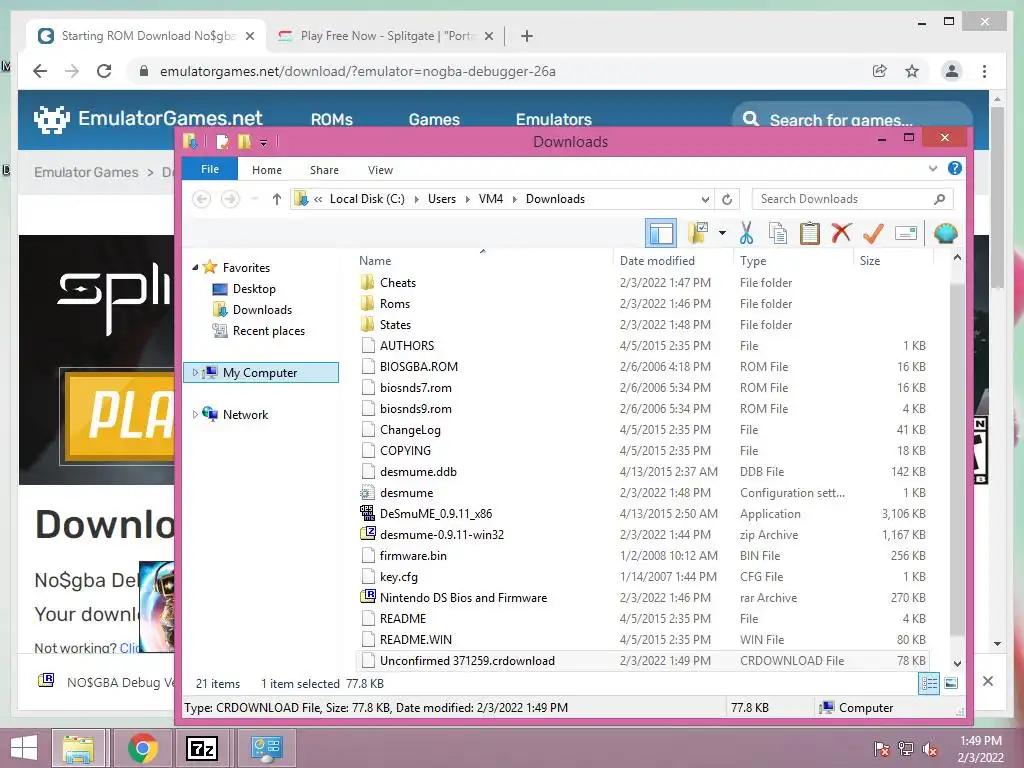Select the BIOSGBA.ROM file
1024x768 pixels.
click(419, 367)
